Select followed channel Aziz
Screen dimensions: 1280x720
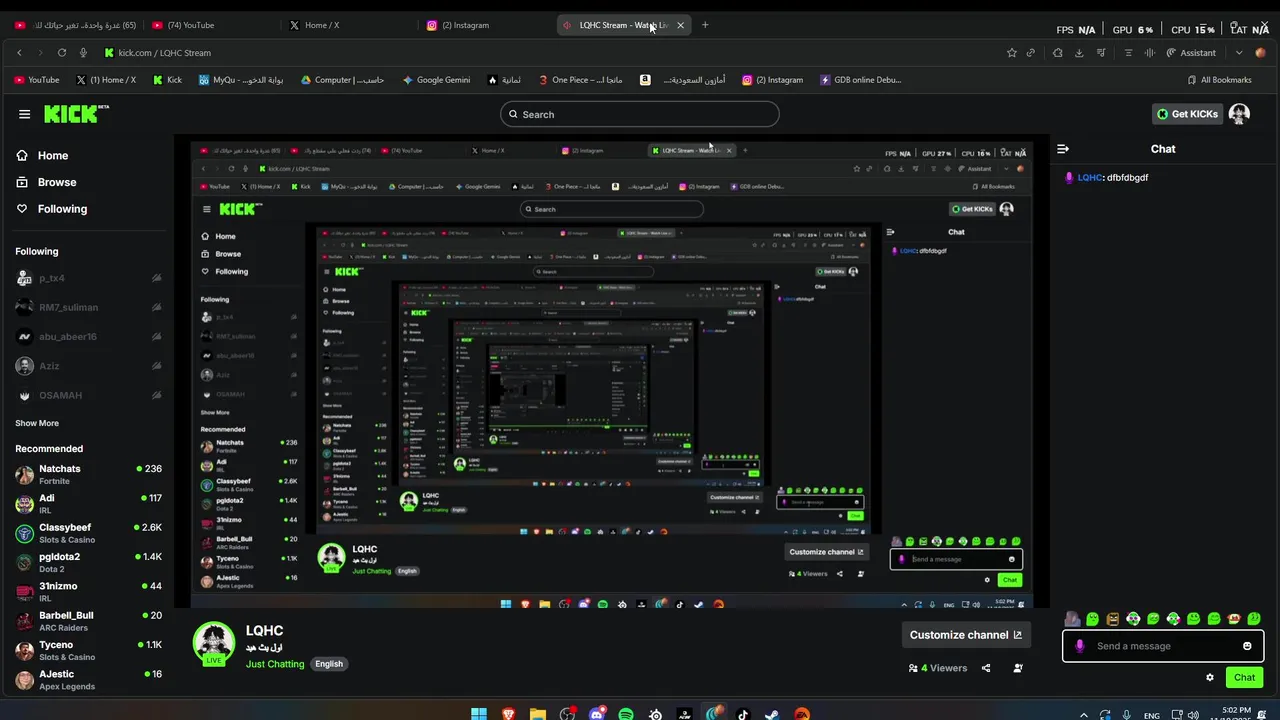click(88, 366)
